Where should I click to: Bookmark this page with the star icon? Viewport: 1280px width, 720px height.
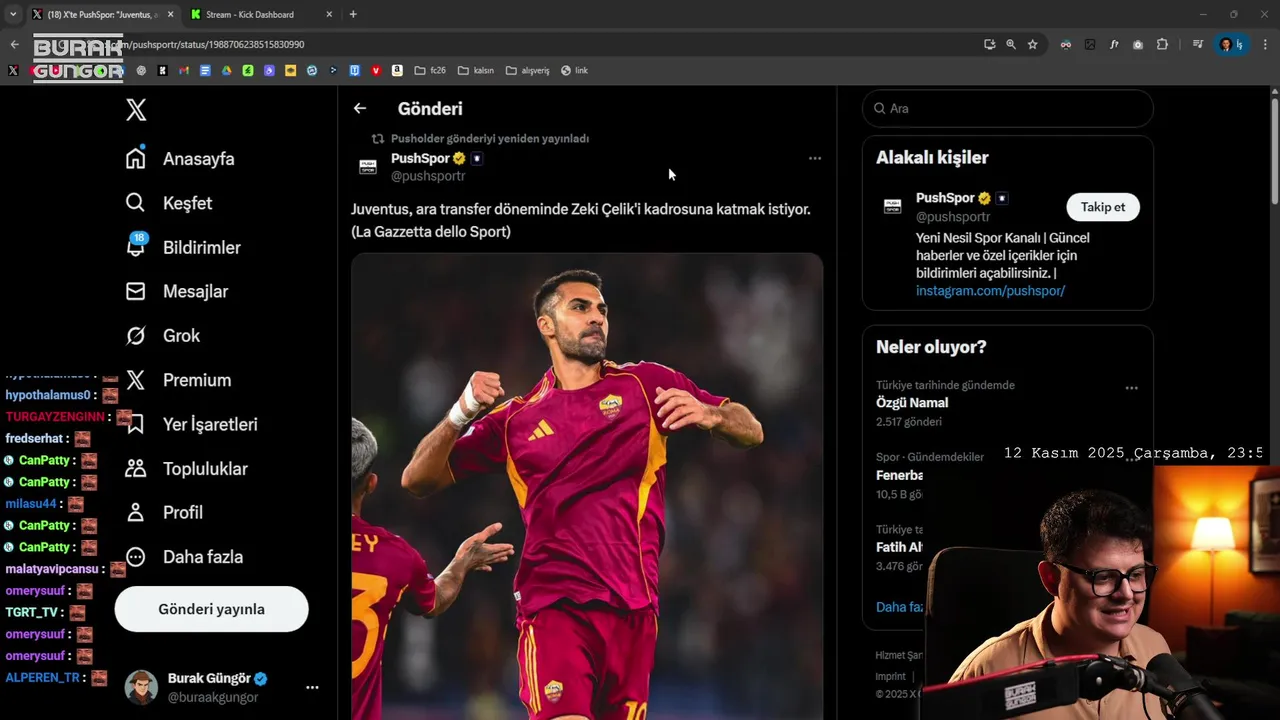click(1033, 44)
